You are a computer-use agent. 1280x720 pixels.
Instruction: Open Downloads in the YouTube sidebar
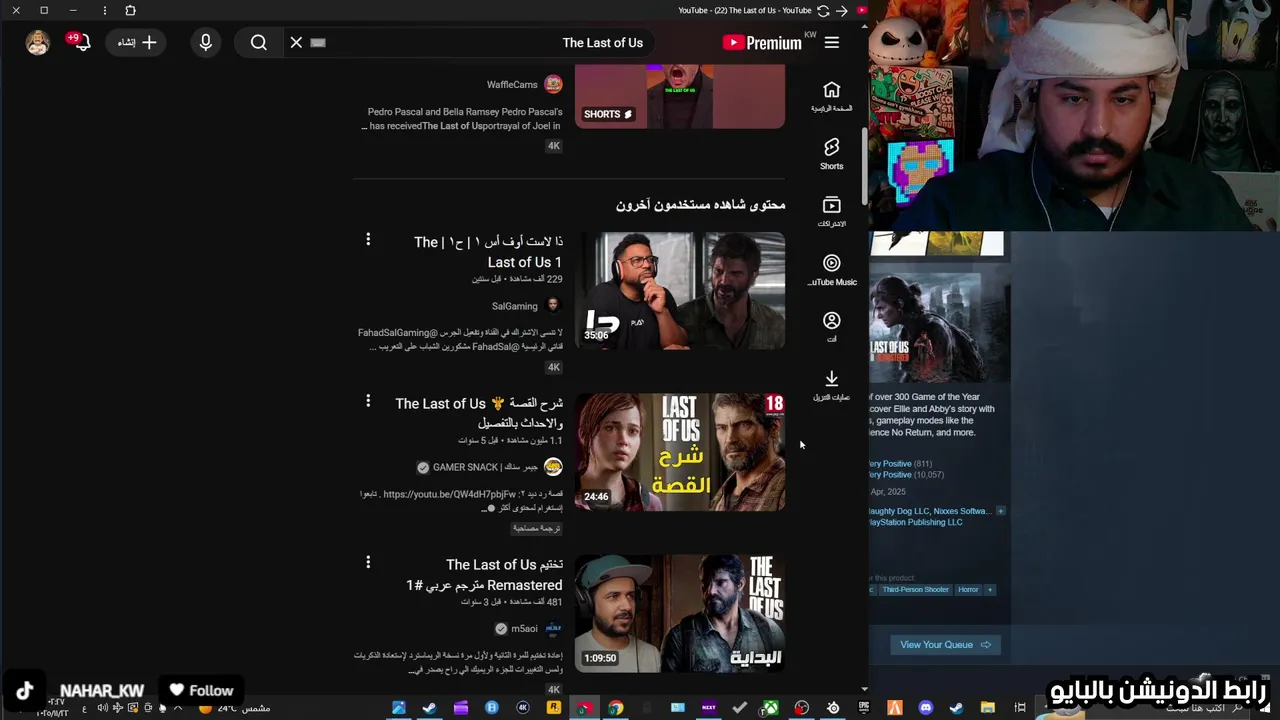tap(832, 385)
